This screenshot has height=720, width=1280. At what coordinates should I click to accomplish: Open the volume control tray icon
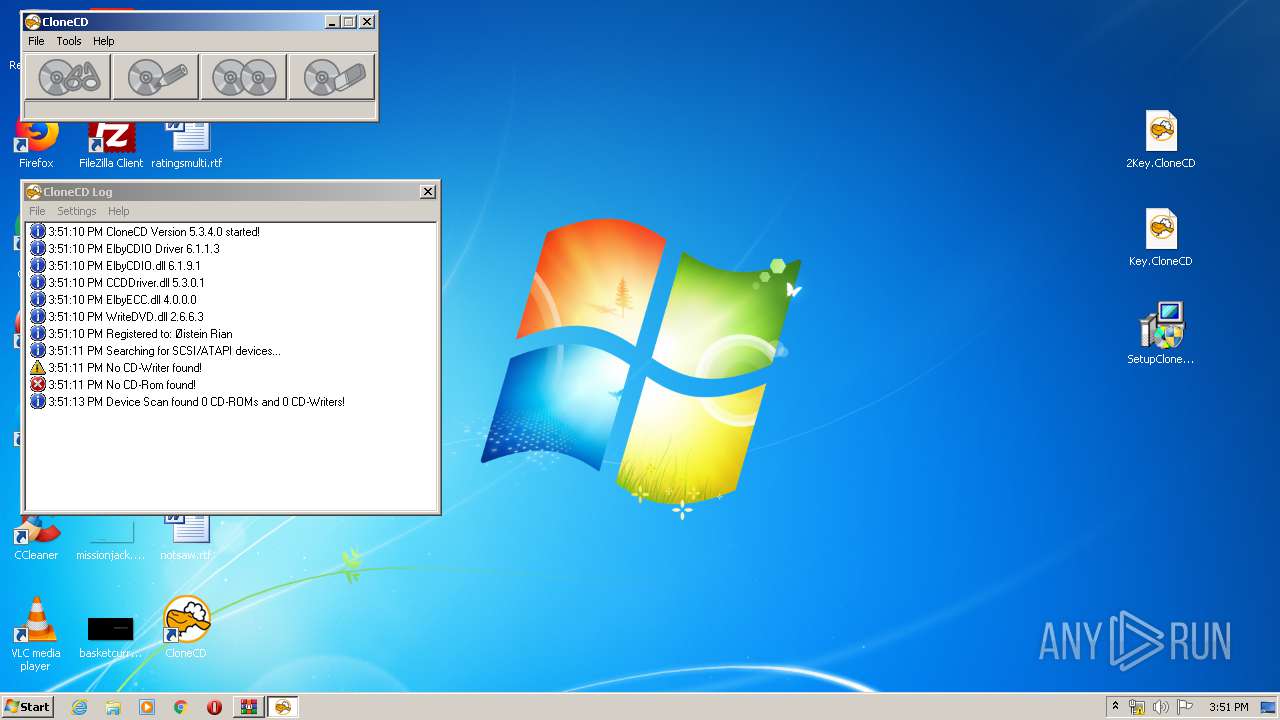tap(1161, 707)
